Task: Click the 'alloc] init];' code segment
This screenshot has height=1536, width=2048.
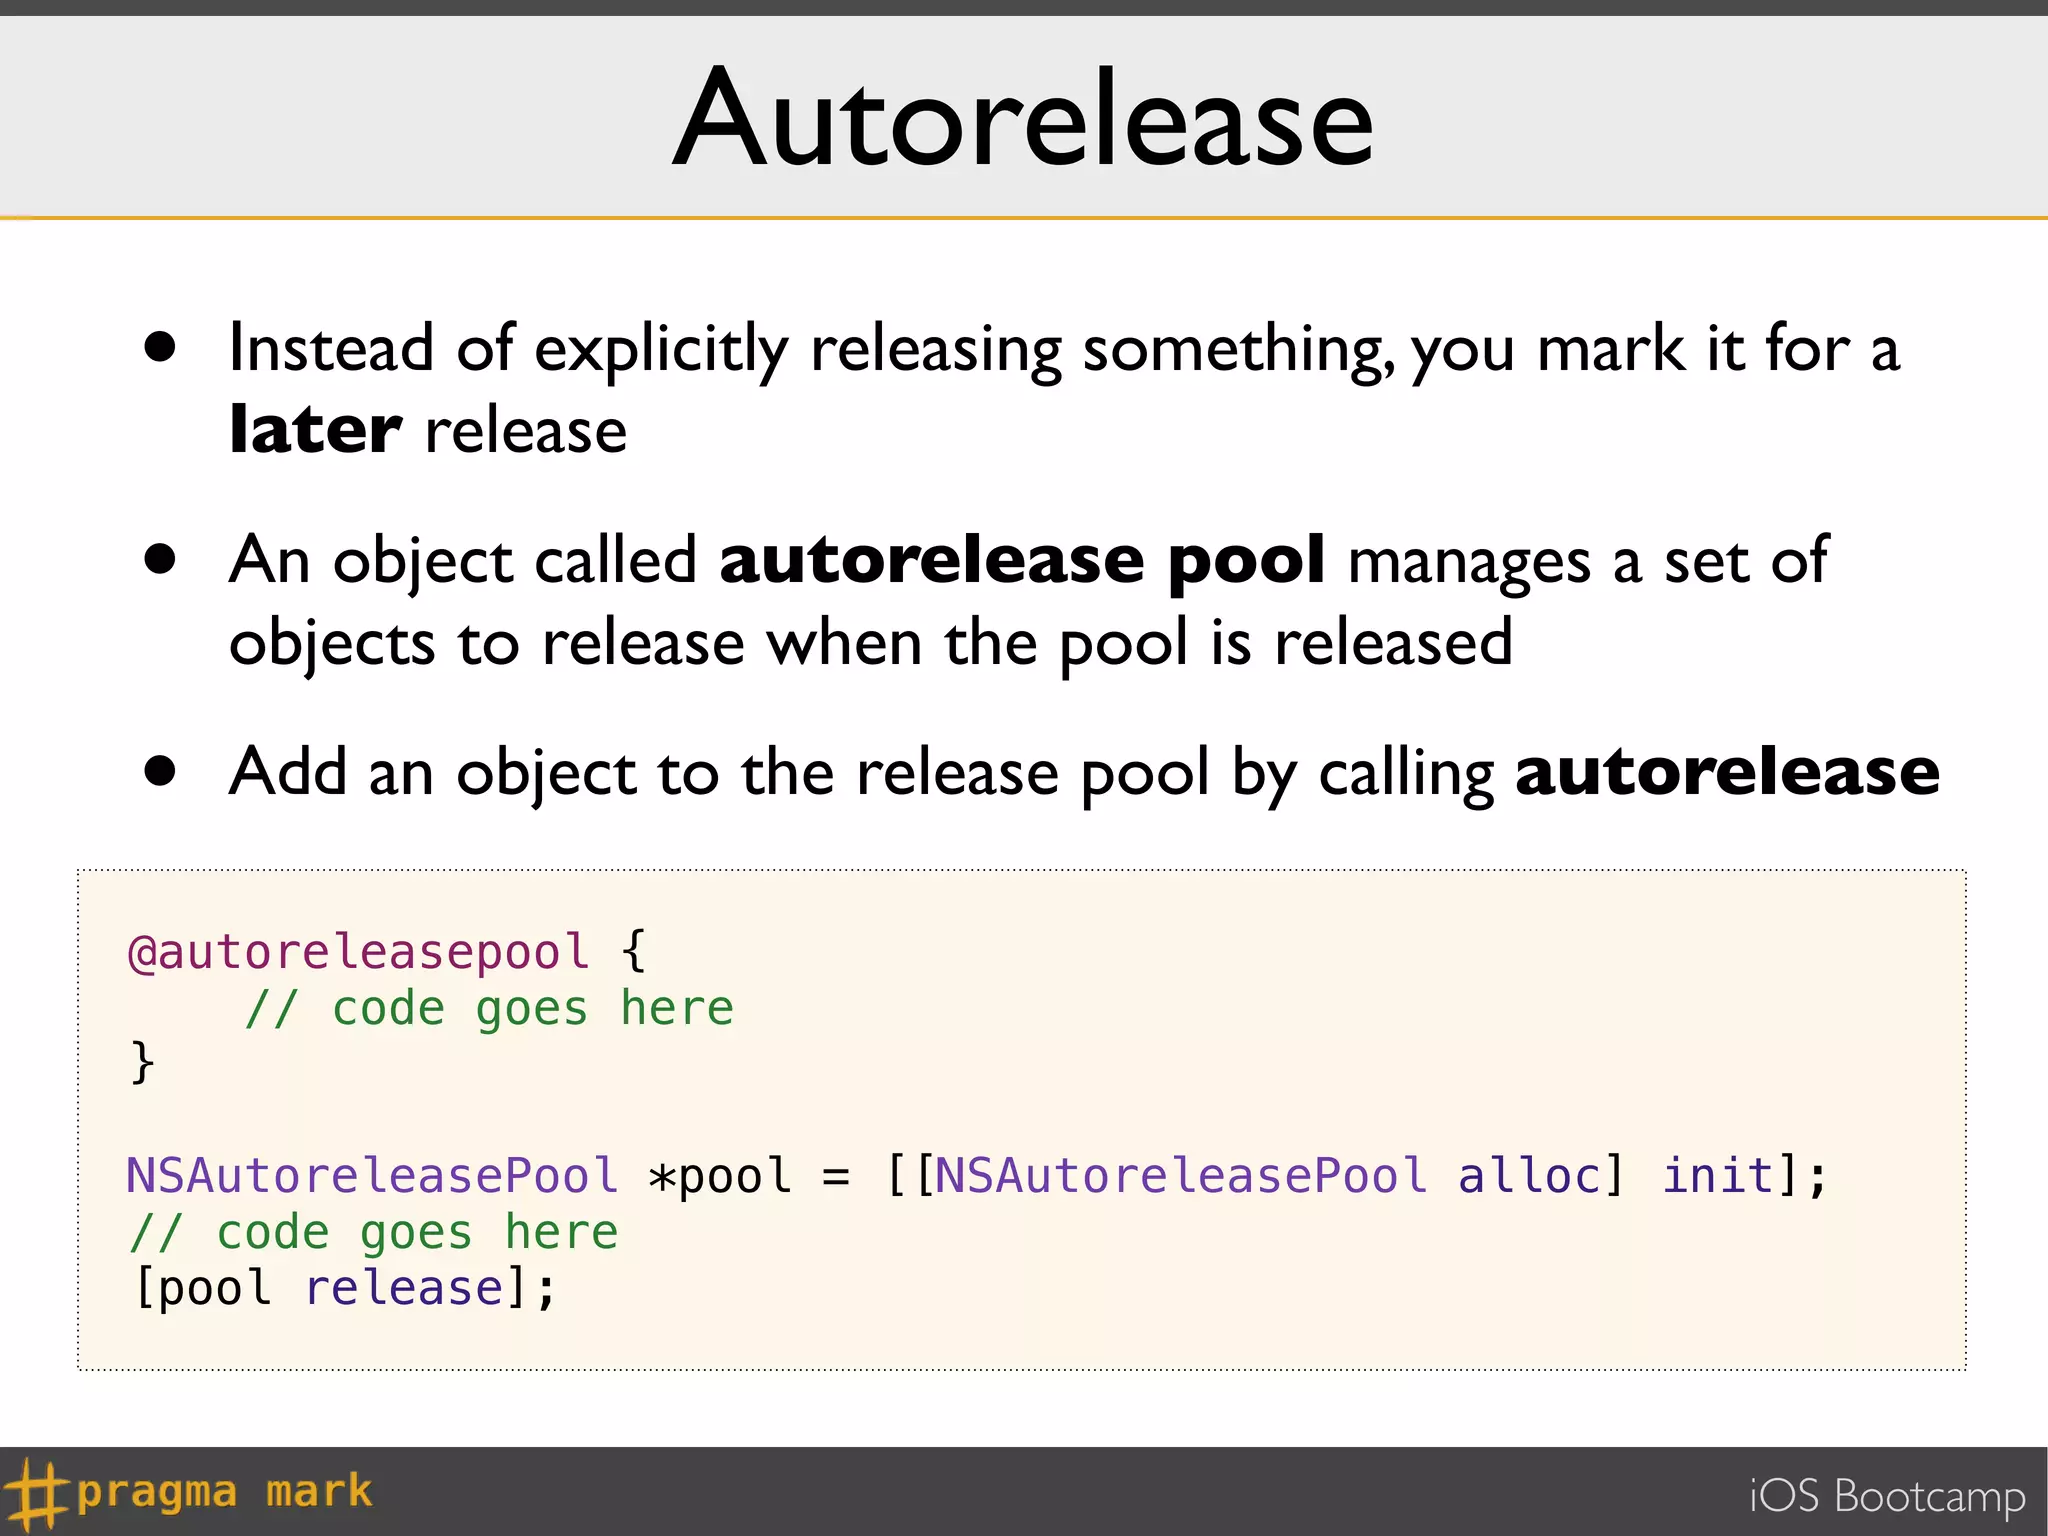Action: (1643, 1175)
